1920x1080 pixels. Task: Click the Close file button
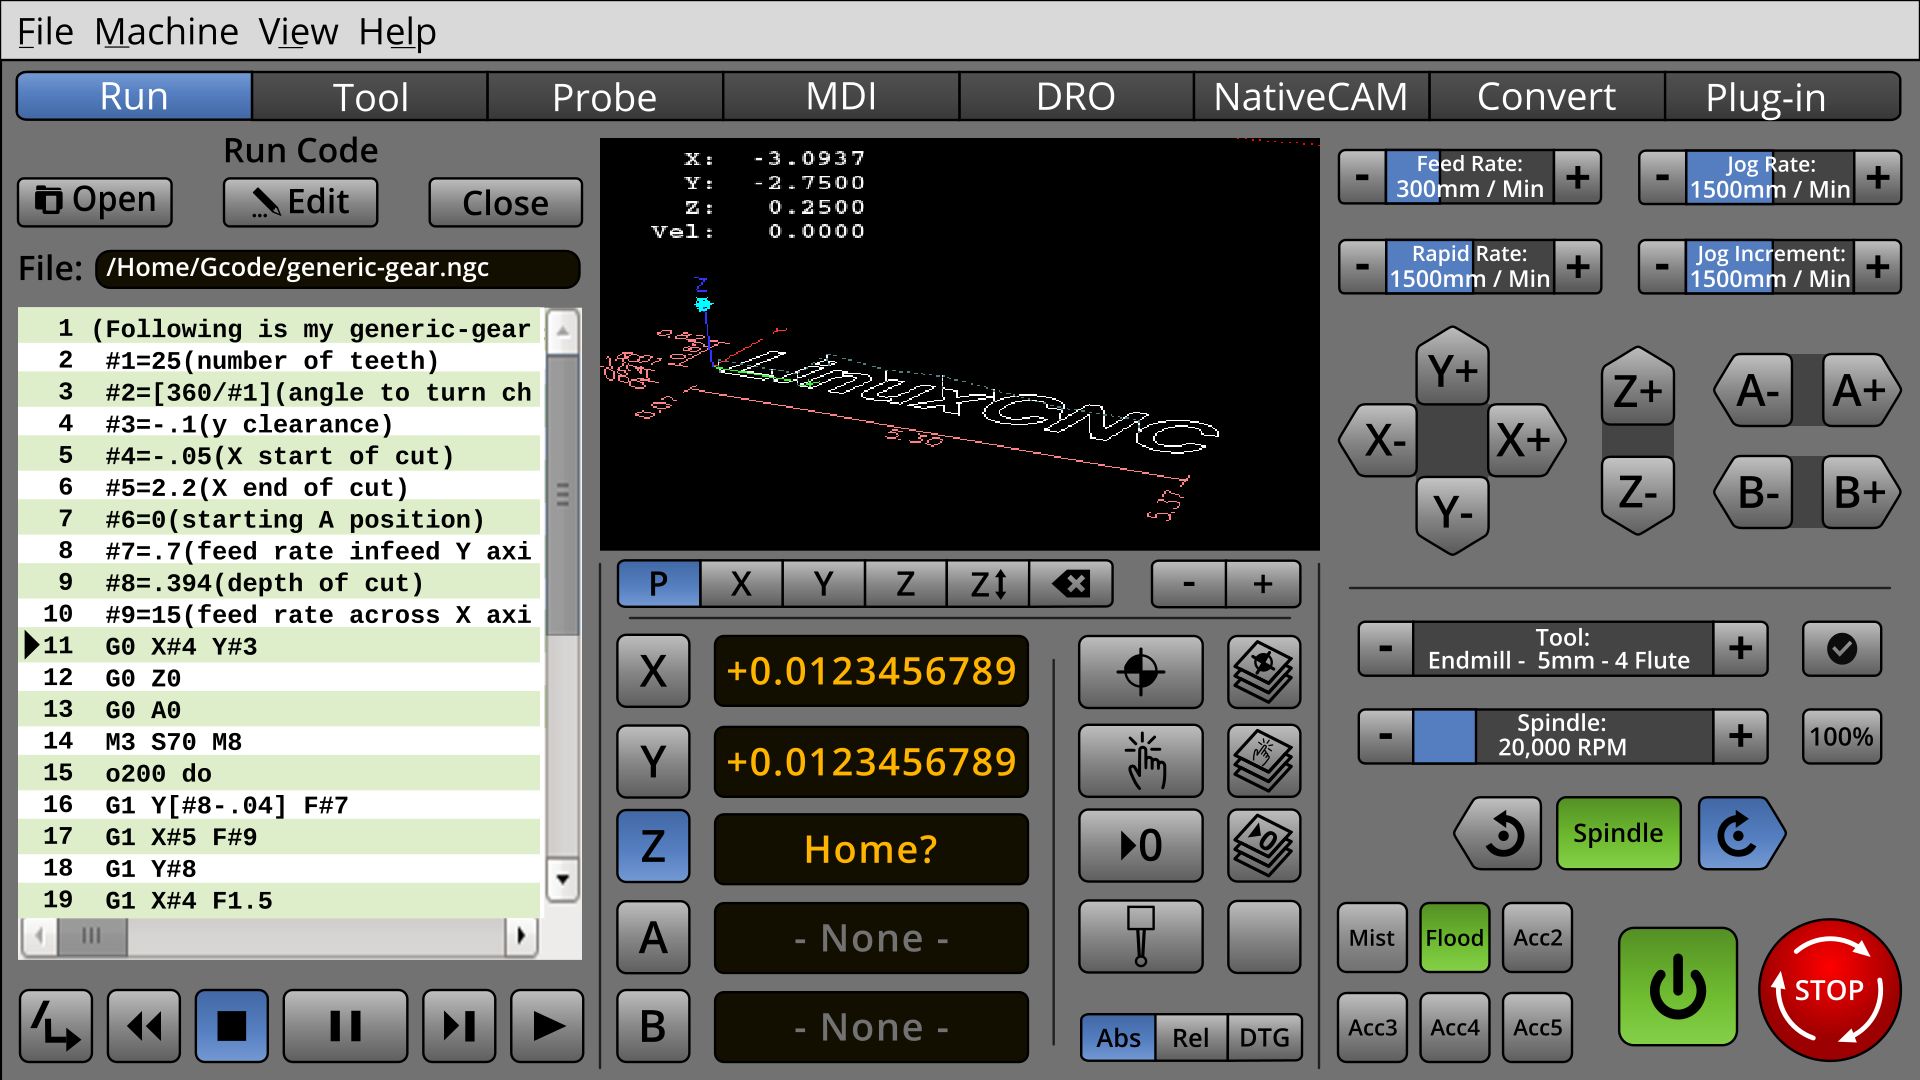[x=505, y=203]
